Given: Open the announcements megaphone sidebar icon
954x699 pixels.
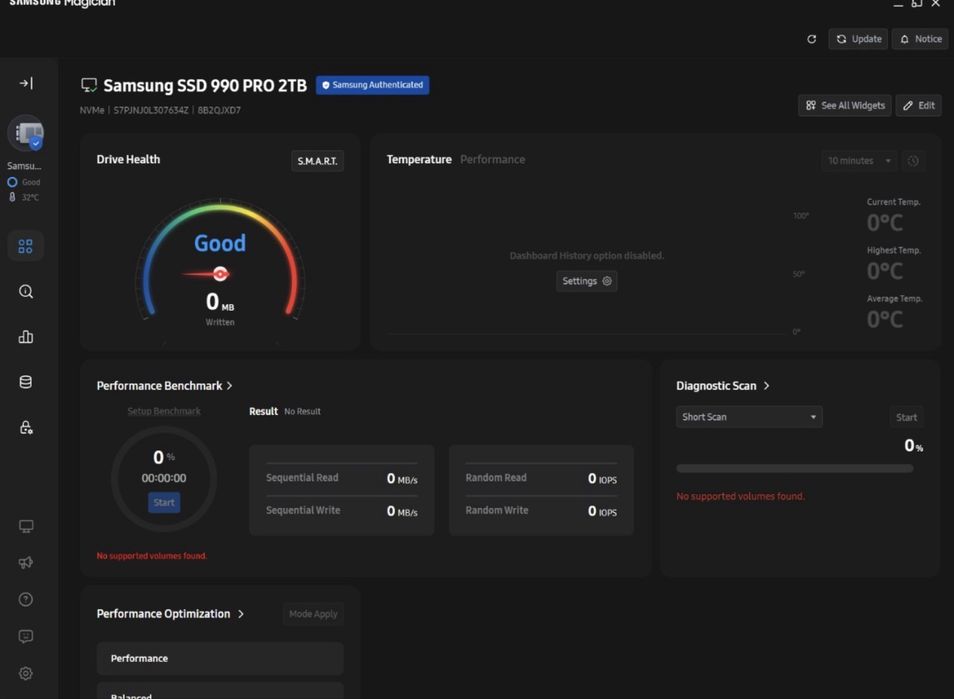Looking at the screenshot, I should pos(26,563).
